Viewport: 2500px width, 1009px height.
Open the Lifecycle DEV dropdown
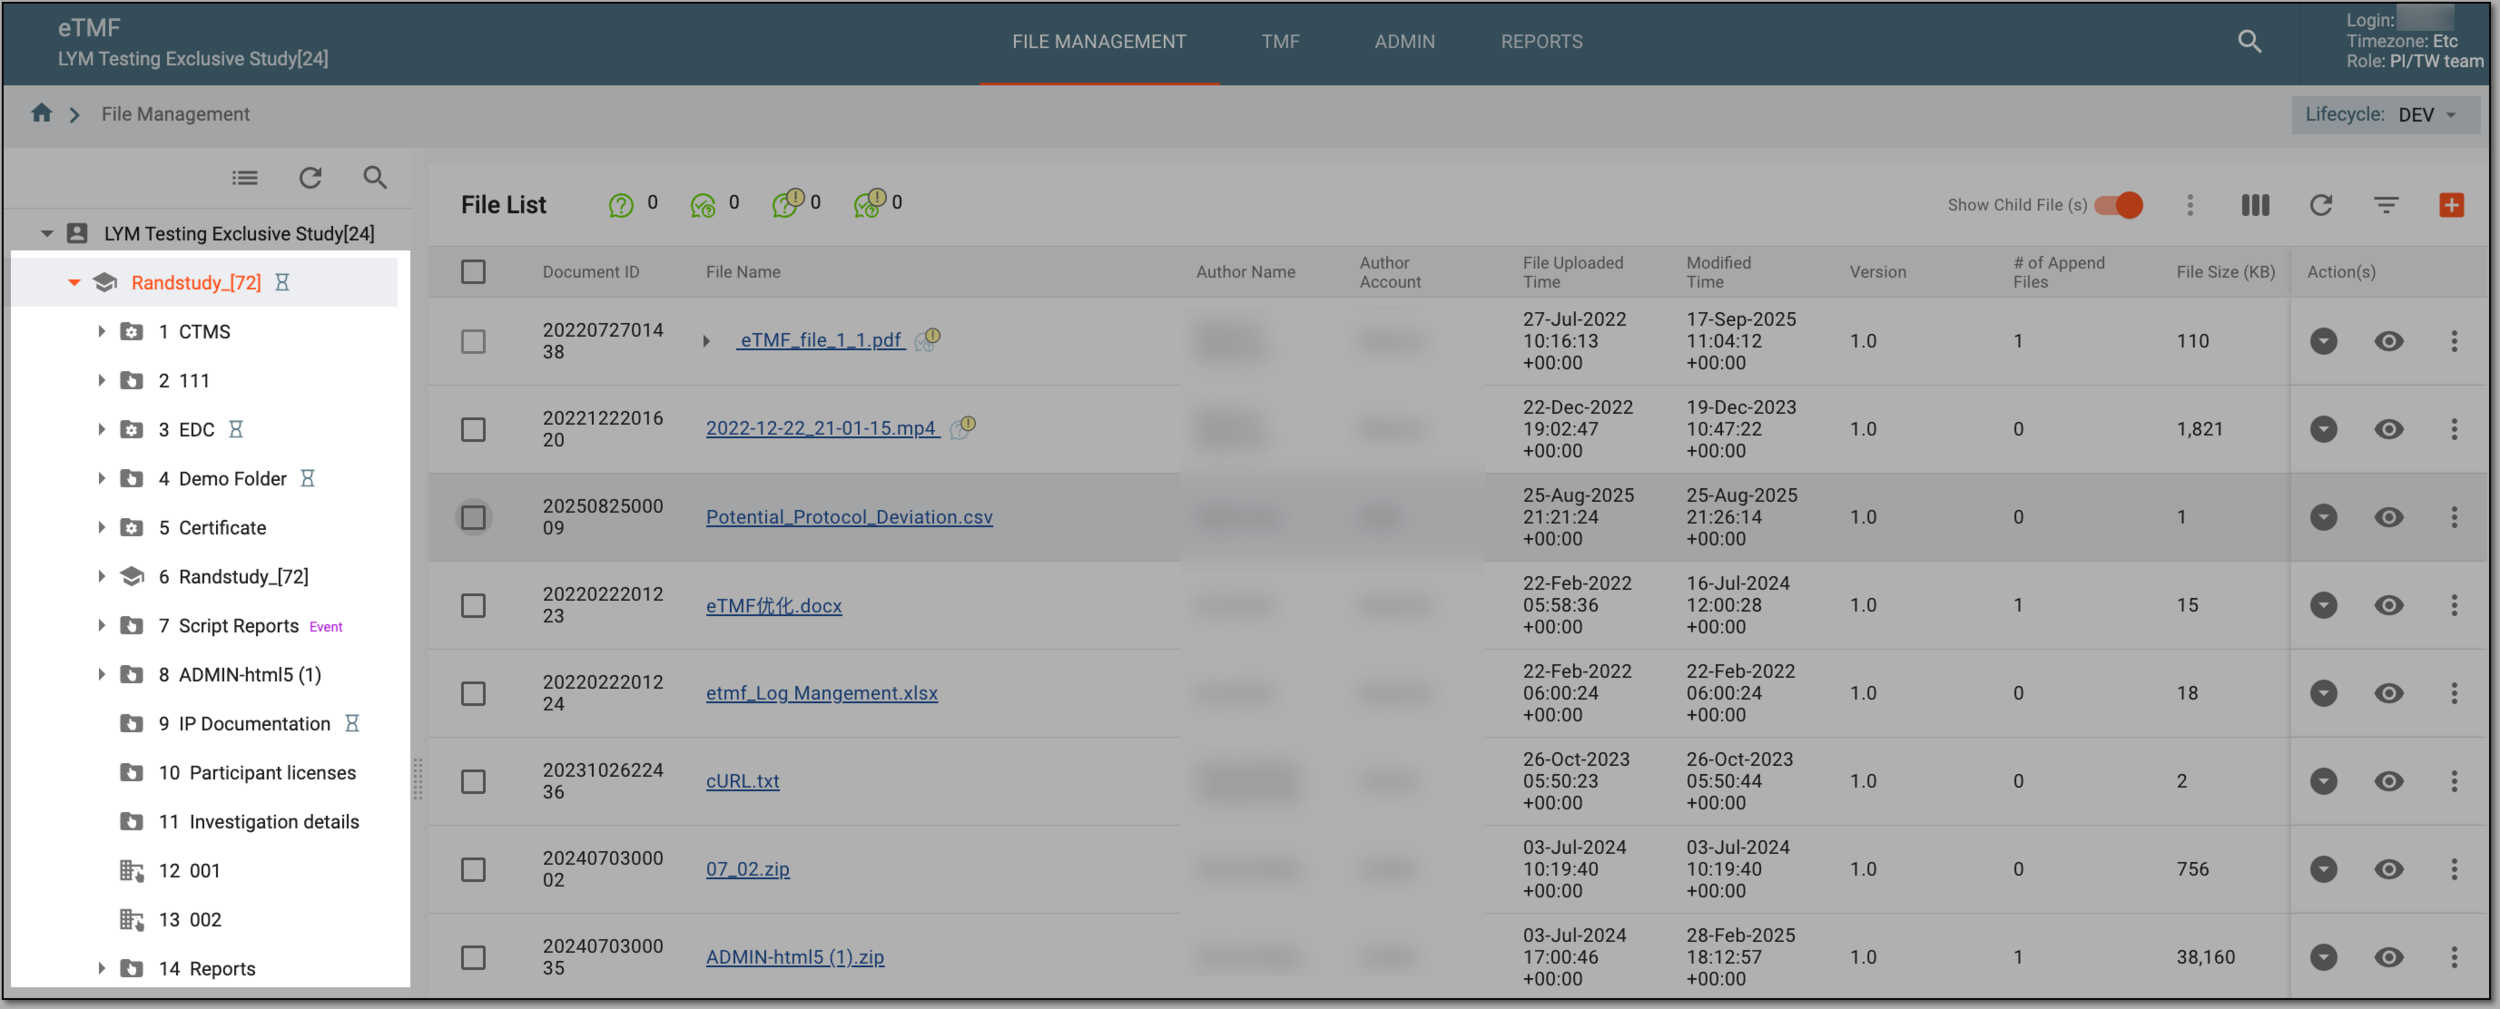2386,114
